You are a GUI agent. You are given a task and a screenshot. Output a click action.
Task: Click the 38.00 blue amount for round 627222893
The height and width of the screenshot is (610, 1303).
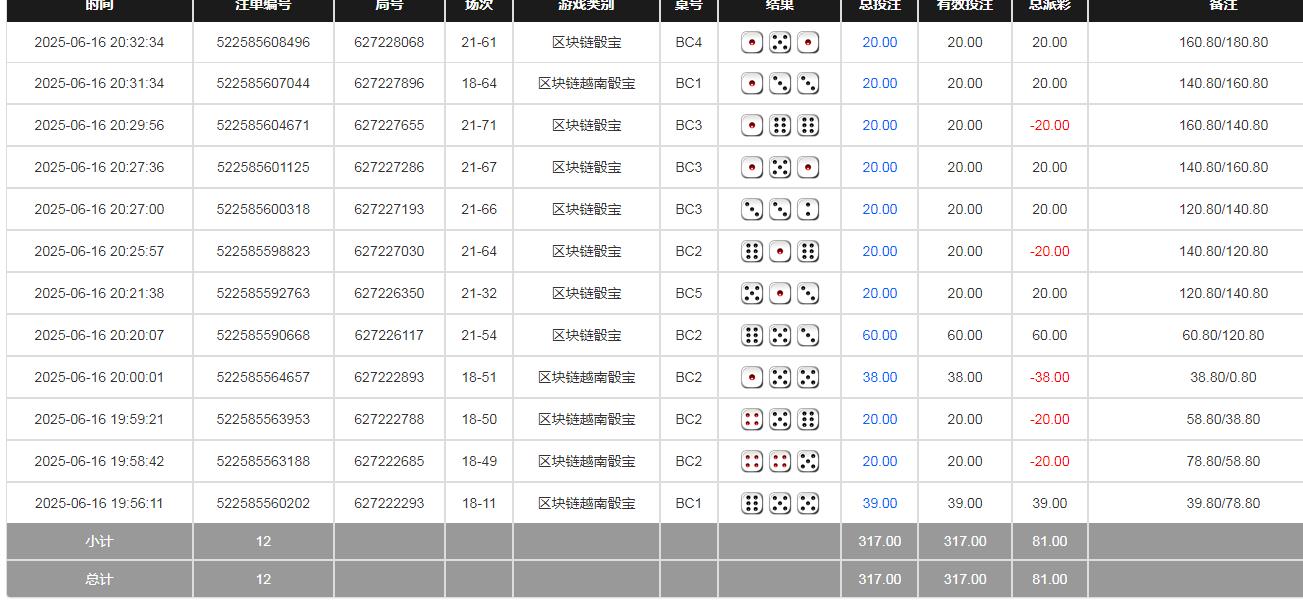878,377
